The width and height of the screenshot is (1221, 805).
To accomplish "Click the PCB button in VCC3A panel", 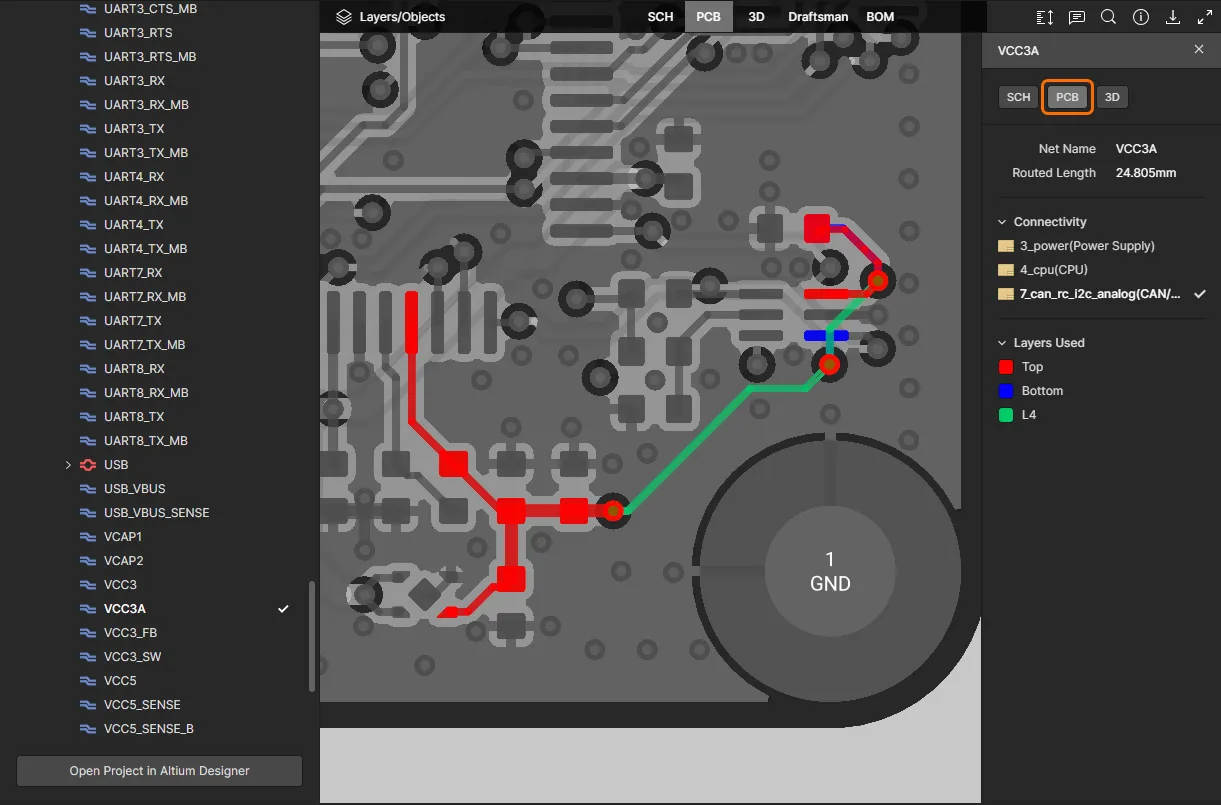I will point(1067,97).
